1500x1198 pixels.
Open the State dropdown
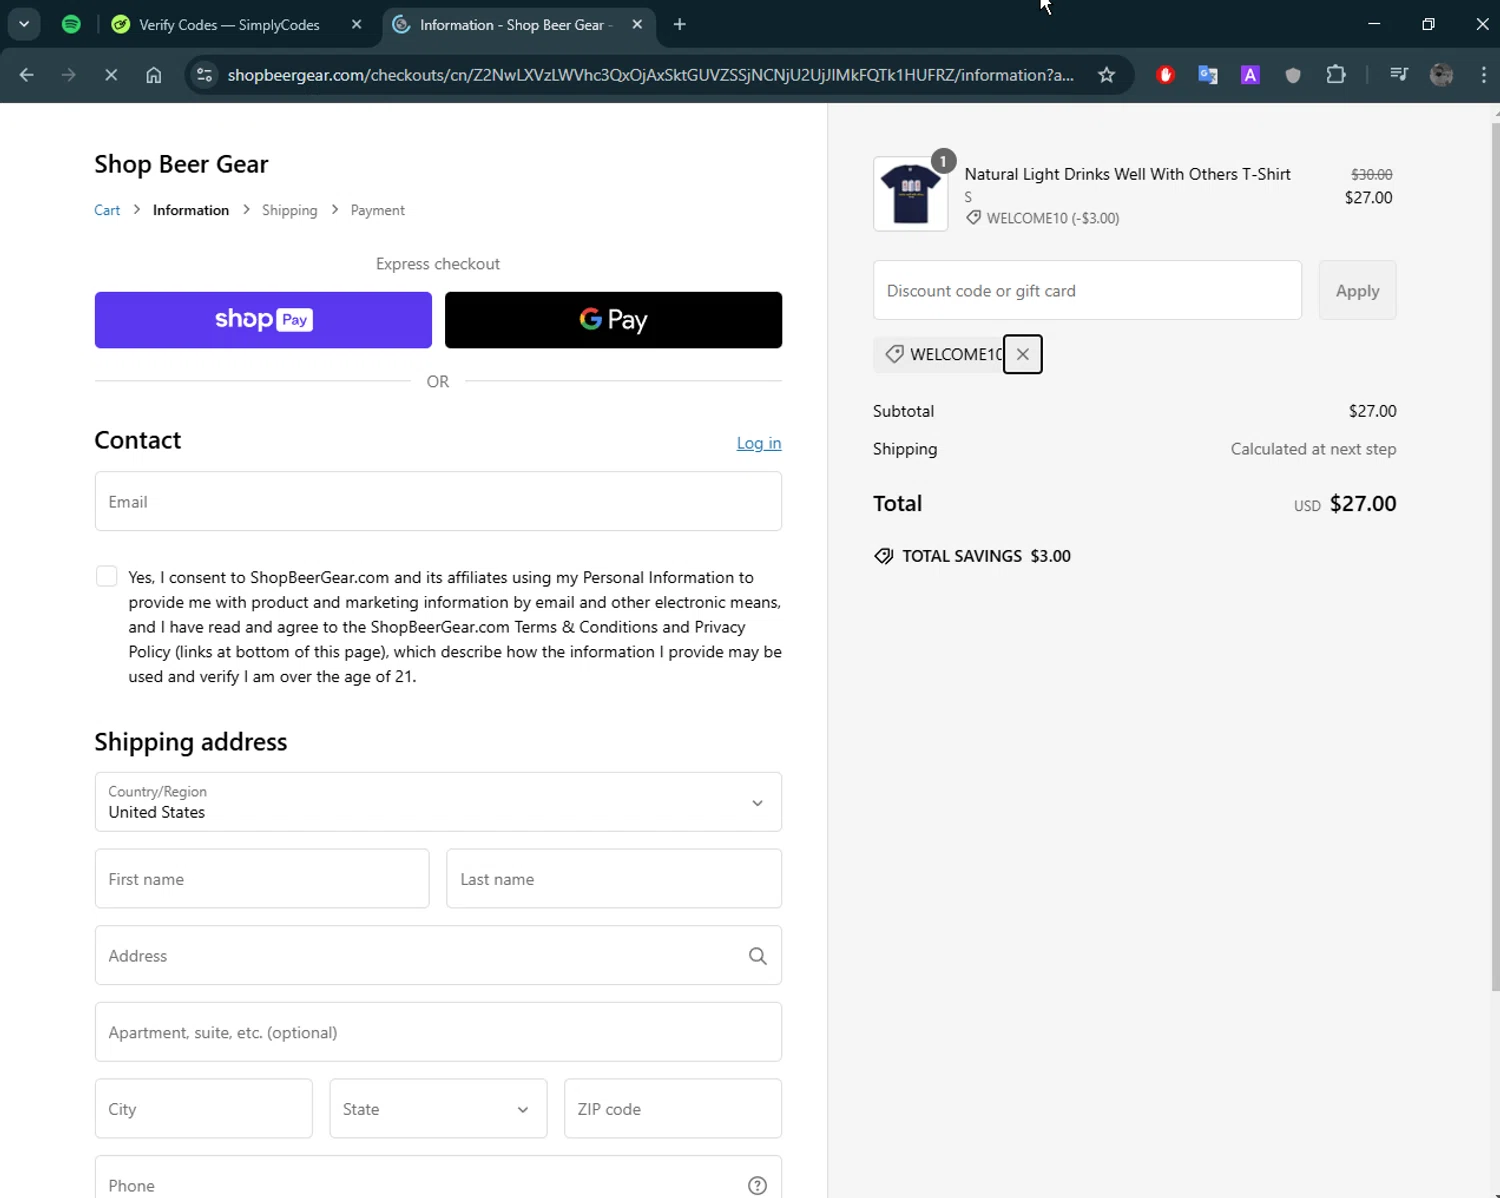(x=438, y=1108)
